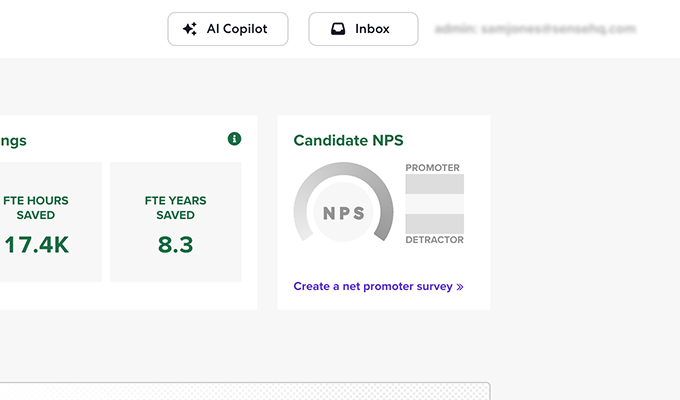The height and width of the screenshot is (400, 680).
Task: Click the inbox tray icon
Action: (338, 29)
